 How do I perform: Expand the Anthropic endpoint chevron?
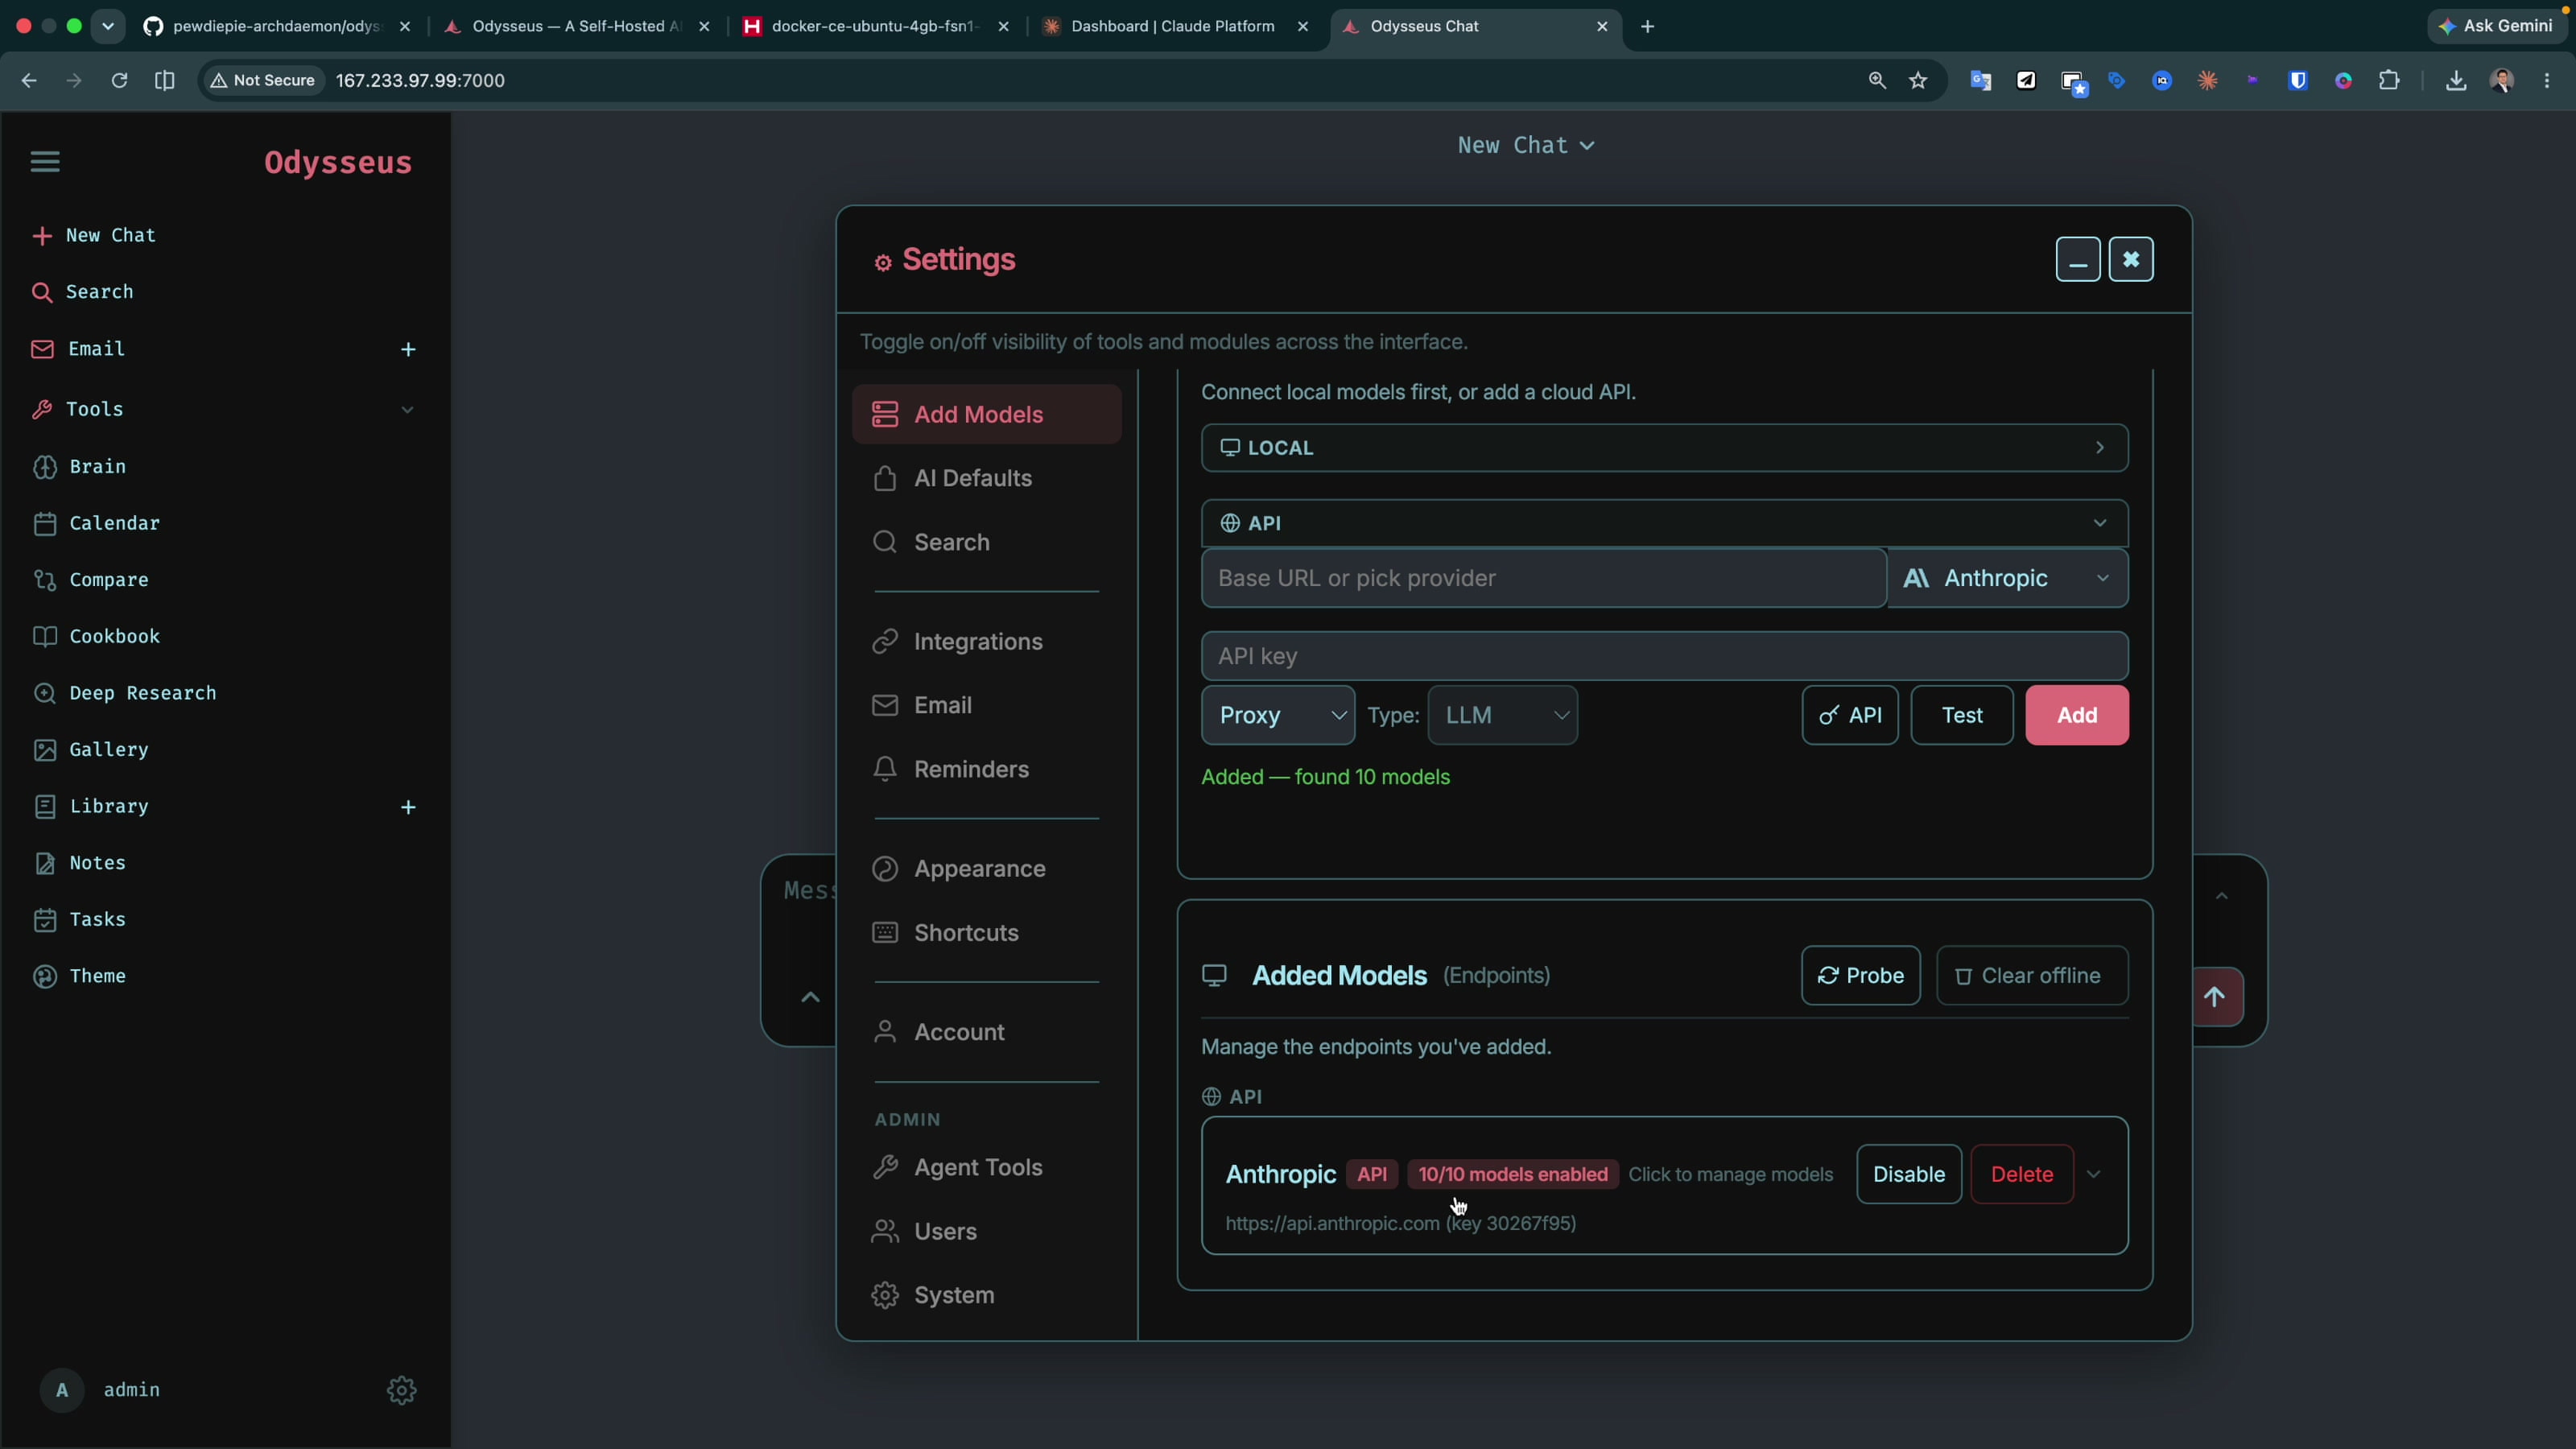point(2093,1174)
